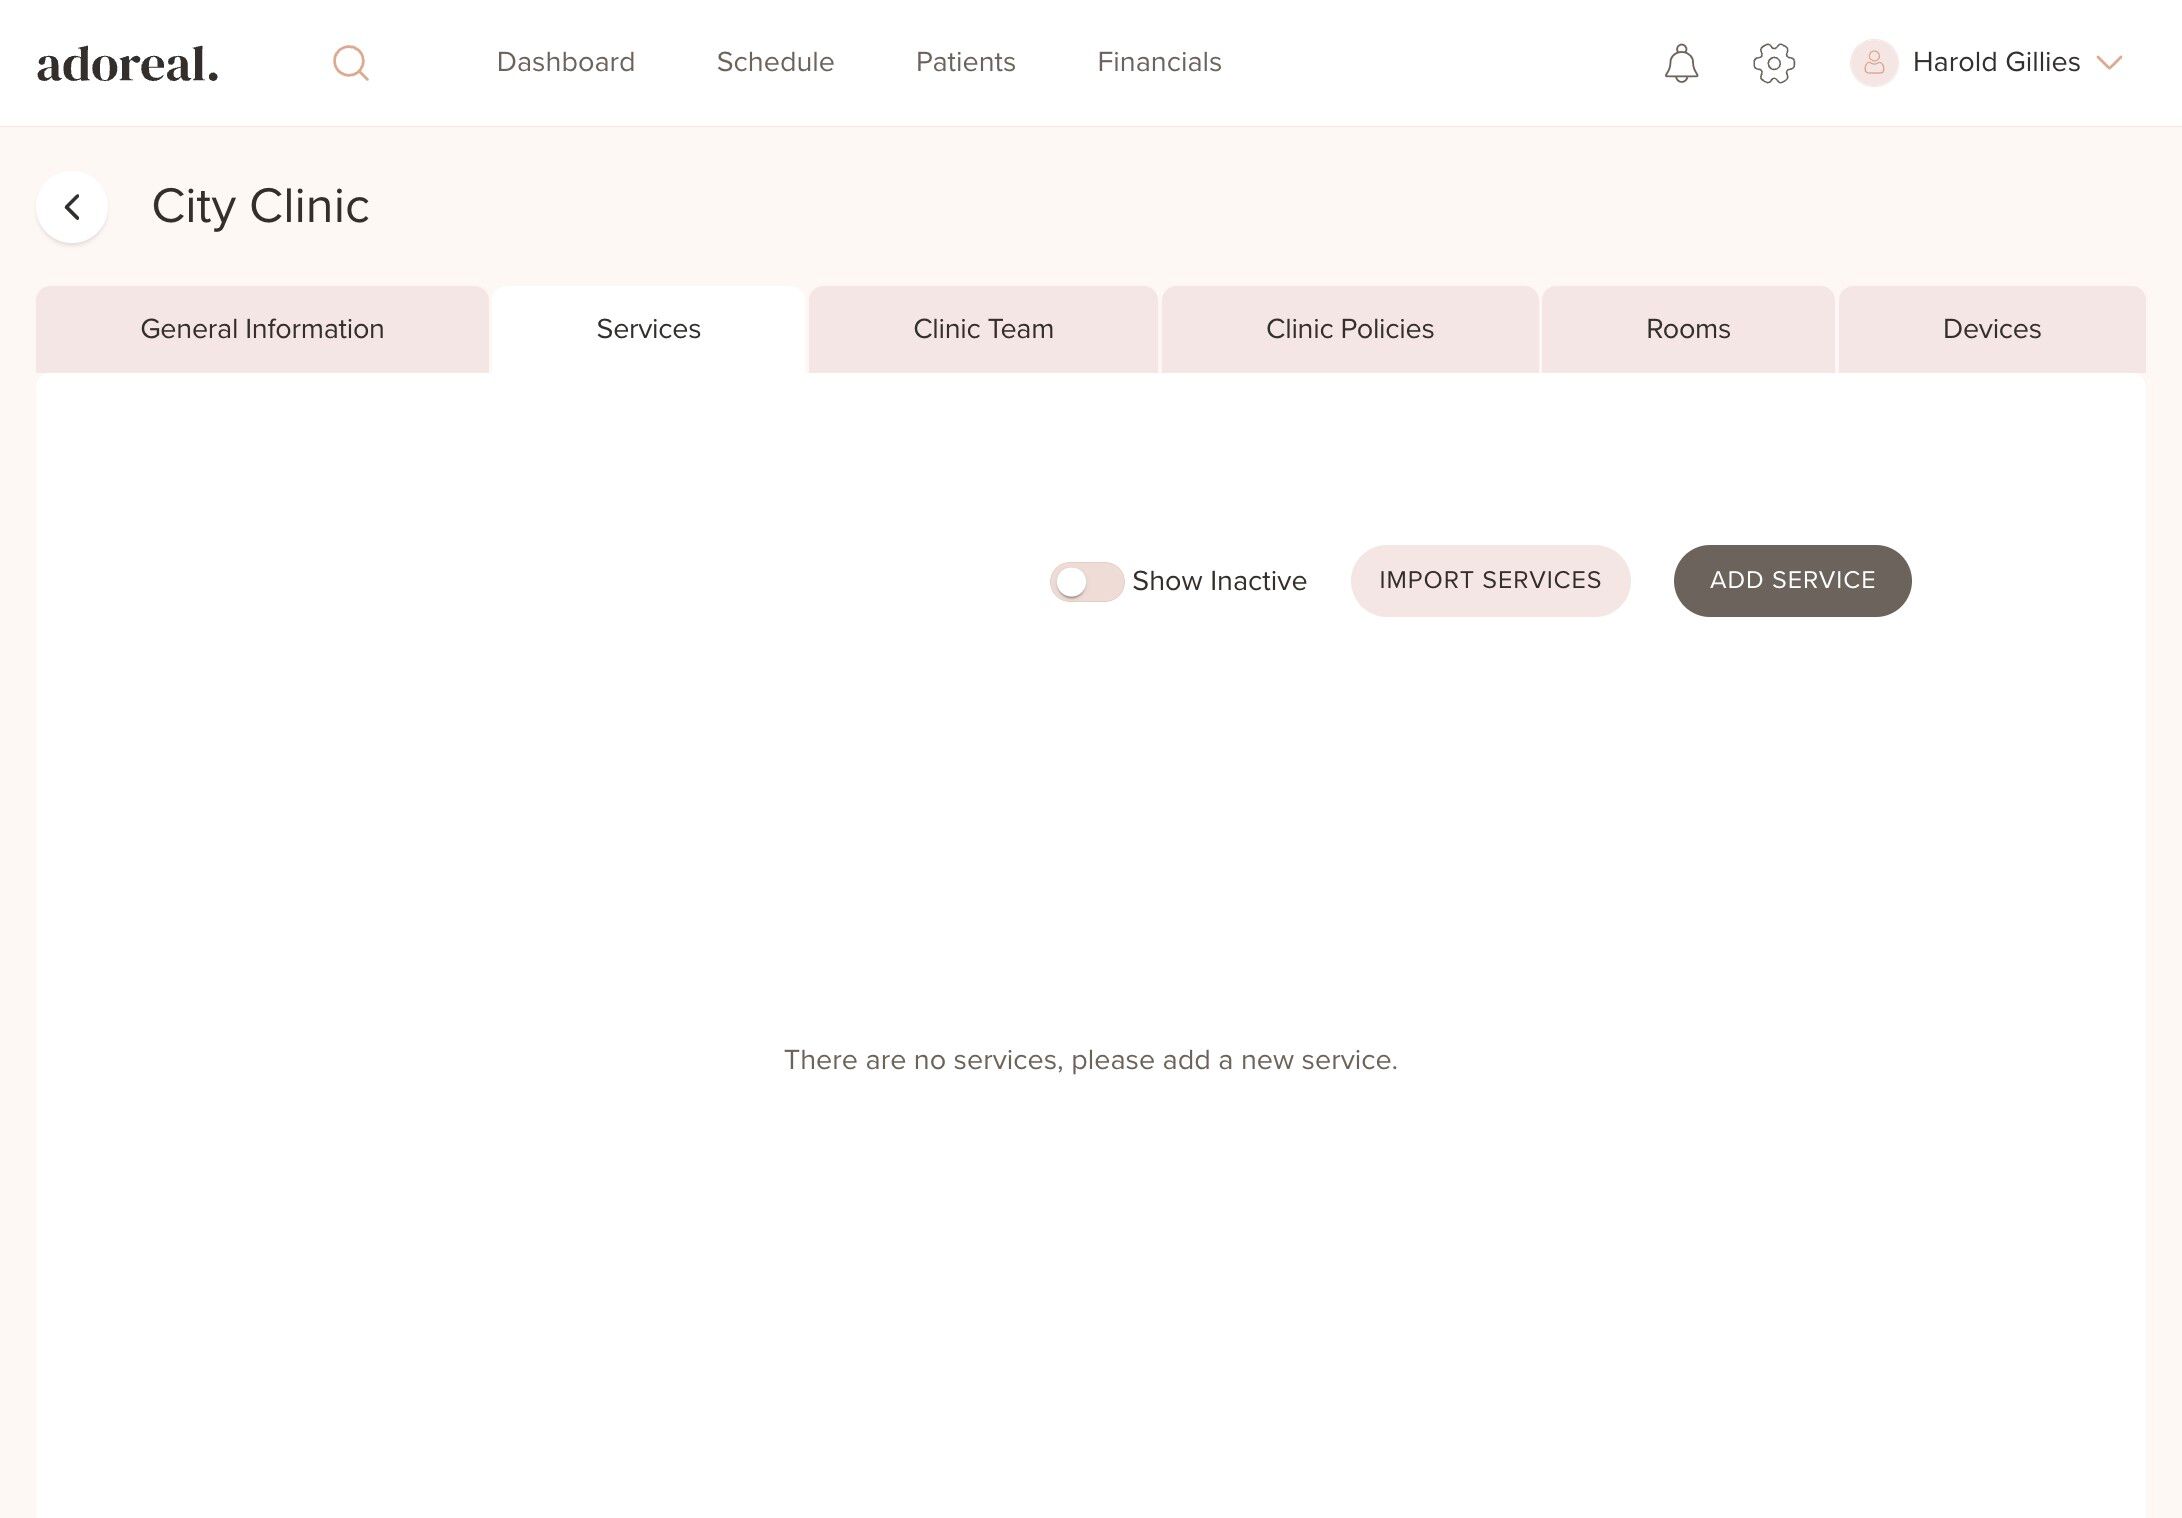This screenshot has height=1518, width=2182.
Task: Toggle the Show Inactive switch
Action: pos(1086,581)
